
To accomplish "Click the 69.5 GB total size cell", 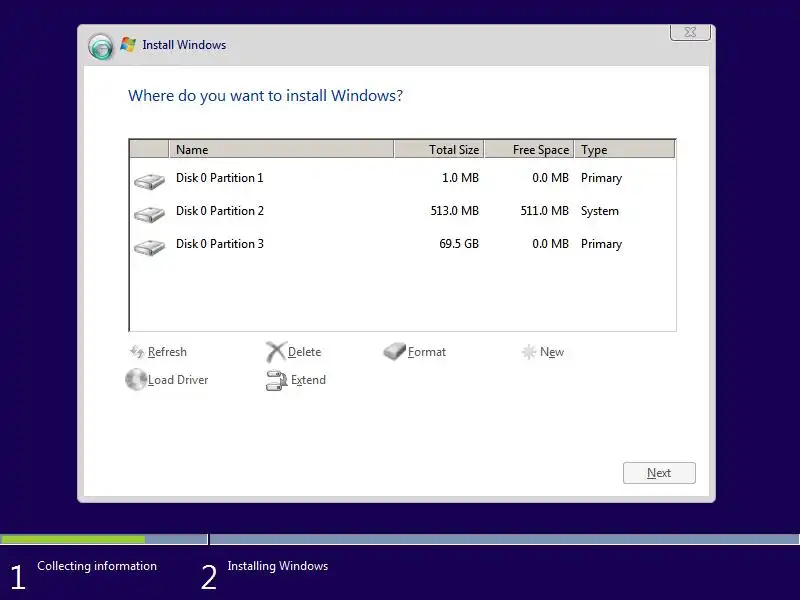I will click(459, 244).
